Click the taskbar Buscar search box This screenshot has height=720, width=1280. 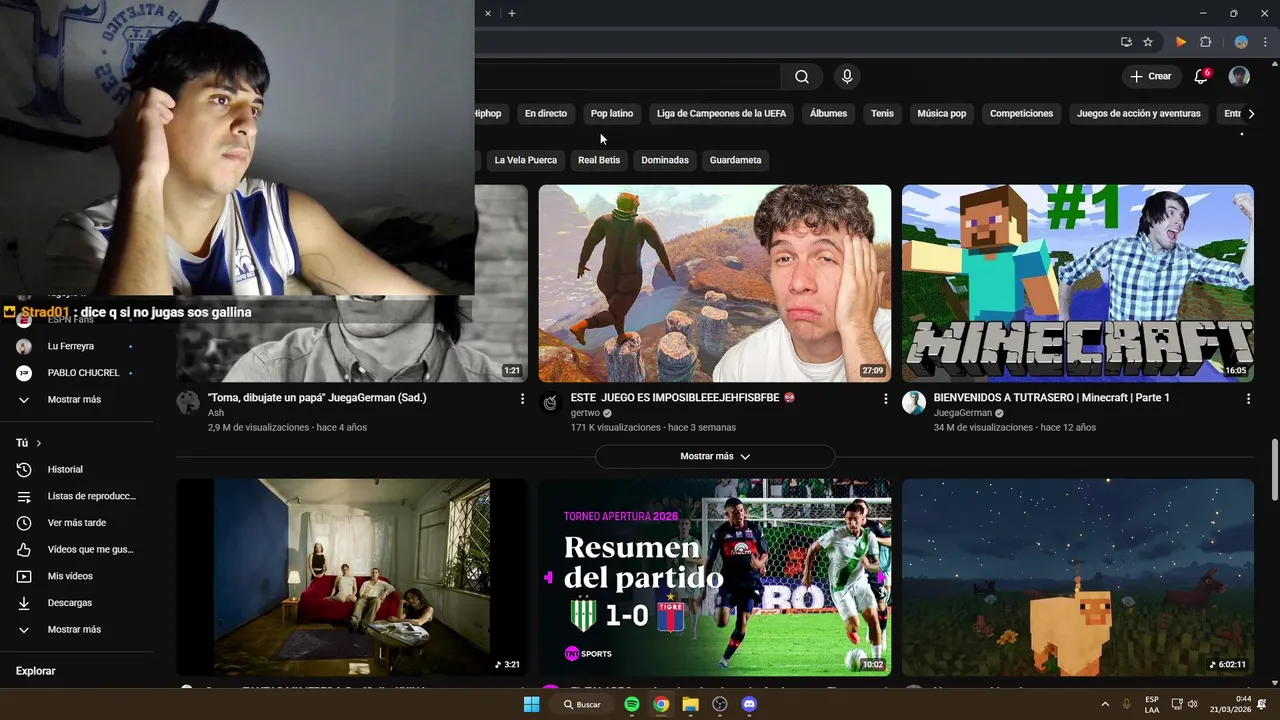[x=584, y=704]
